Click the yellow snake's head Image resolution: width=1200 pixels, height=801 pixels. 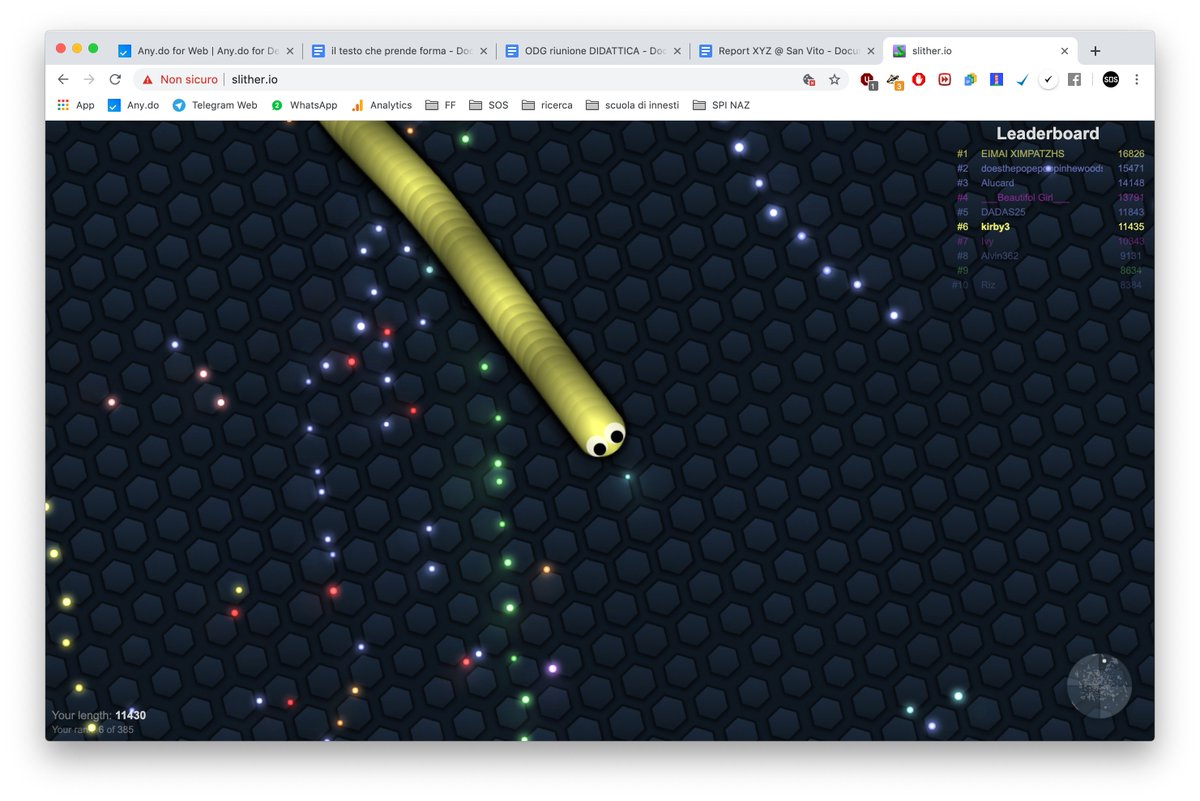604,436
